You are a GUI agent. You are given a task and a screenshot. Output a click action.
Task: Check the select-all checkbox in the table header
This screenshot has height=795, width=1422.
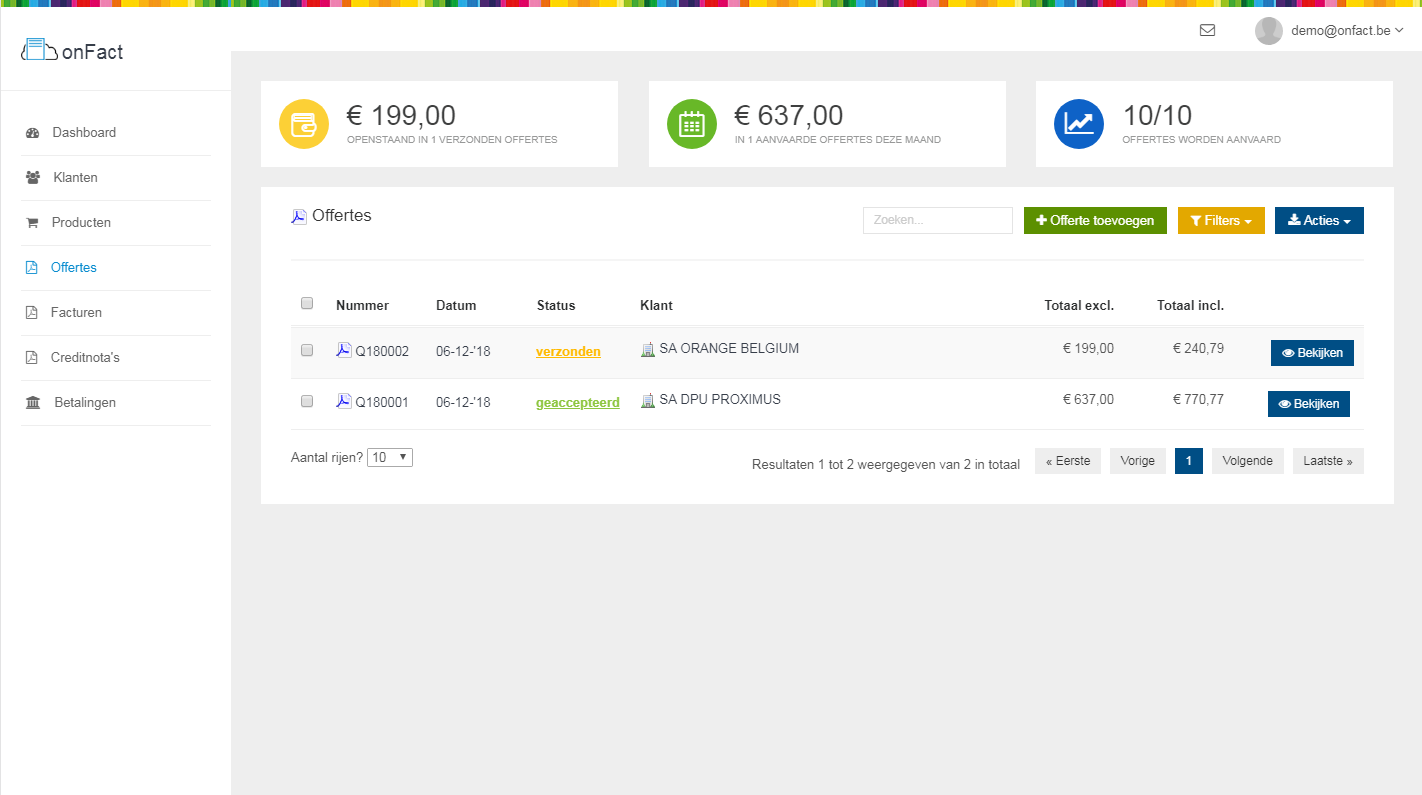coord(307,302)
